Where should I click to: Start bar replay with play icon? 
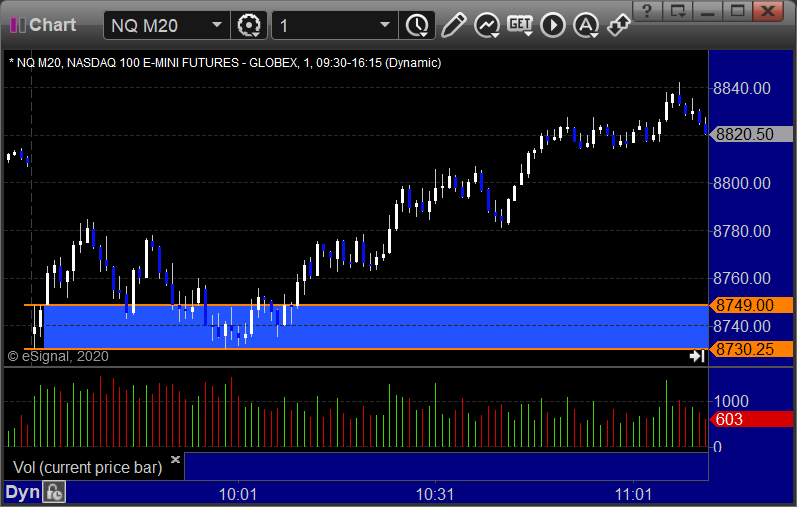[553, 25]
